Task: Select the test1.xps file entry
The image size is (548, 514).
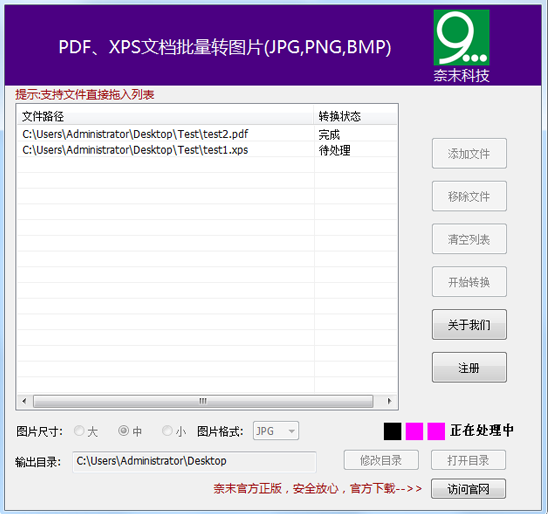Action: (x=207, y=150)
